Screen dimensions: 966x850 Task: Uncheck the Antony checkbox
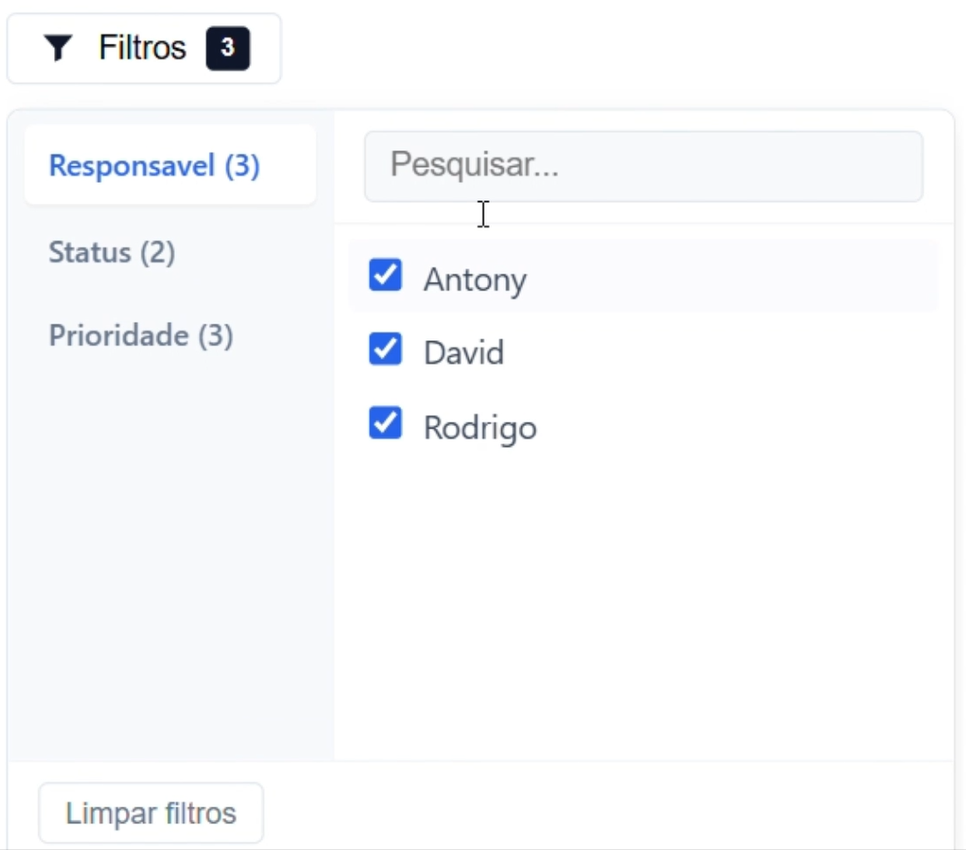[385, 276]
